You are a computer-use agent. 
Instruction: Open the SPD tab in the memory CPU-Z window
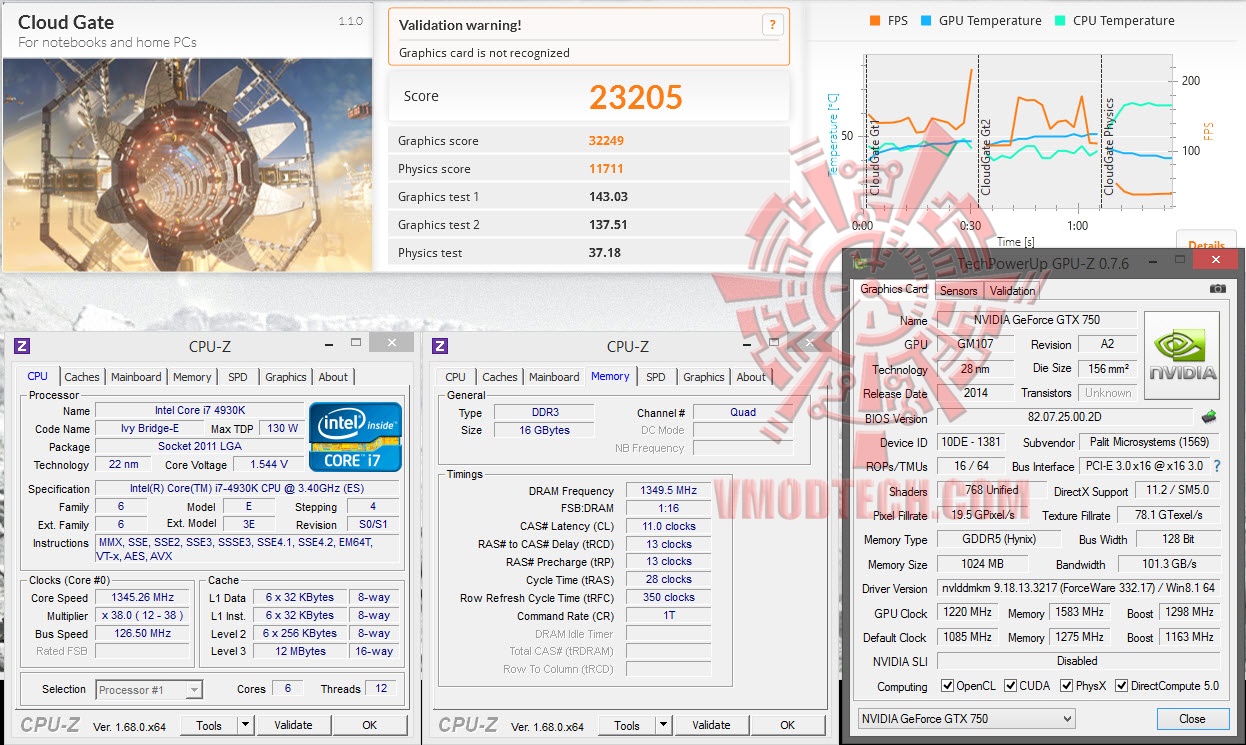(656, 377)
